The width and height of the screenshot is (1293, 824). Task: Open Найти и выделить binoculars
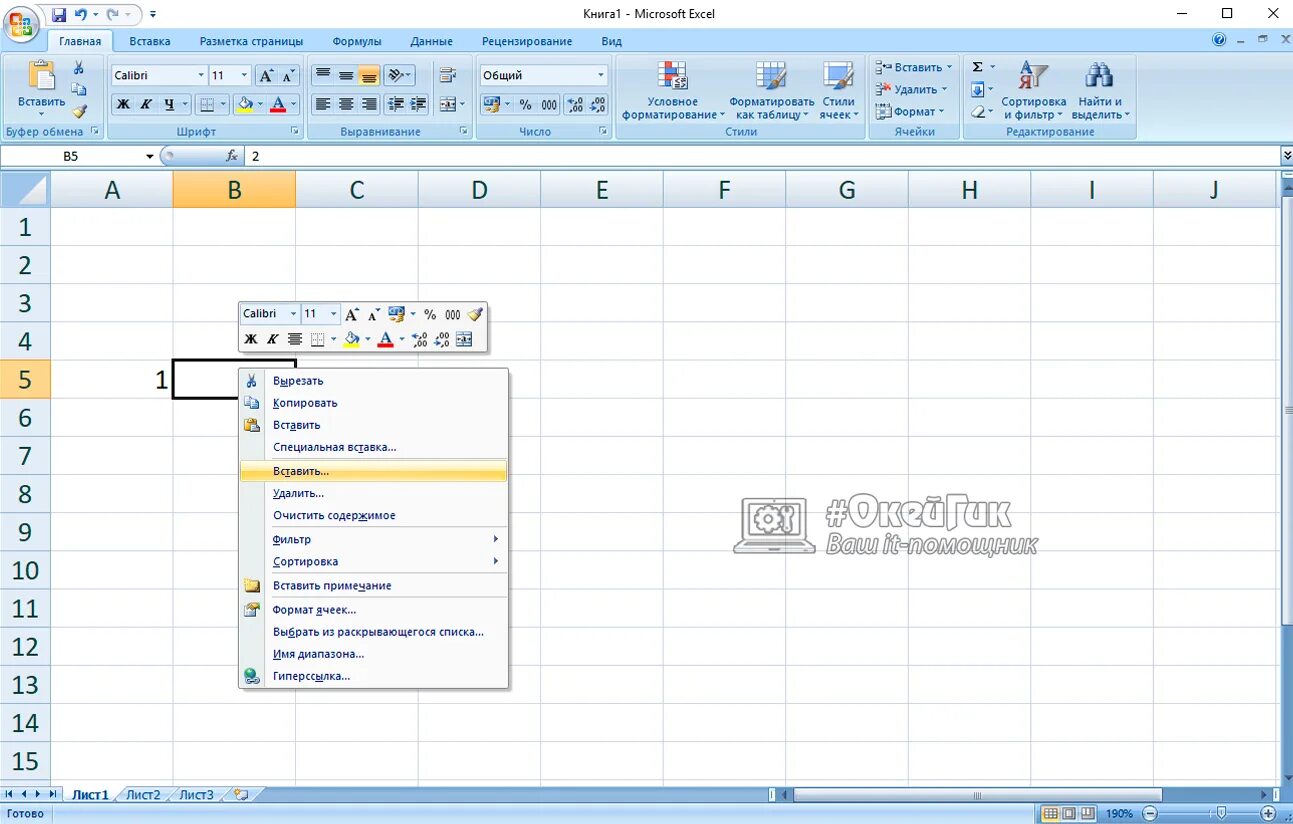[x=1100, y=90]
